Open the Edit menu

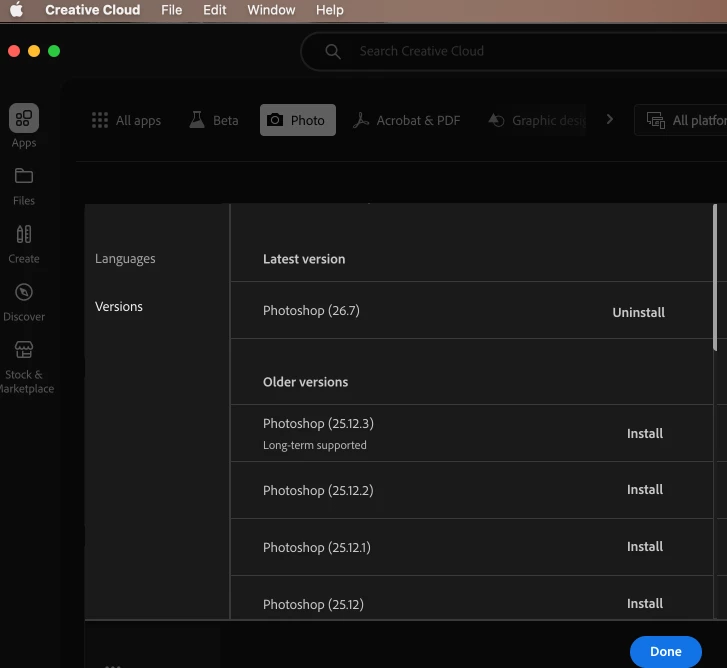tap(215, 10)
